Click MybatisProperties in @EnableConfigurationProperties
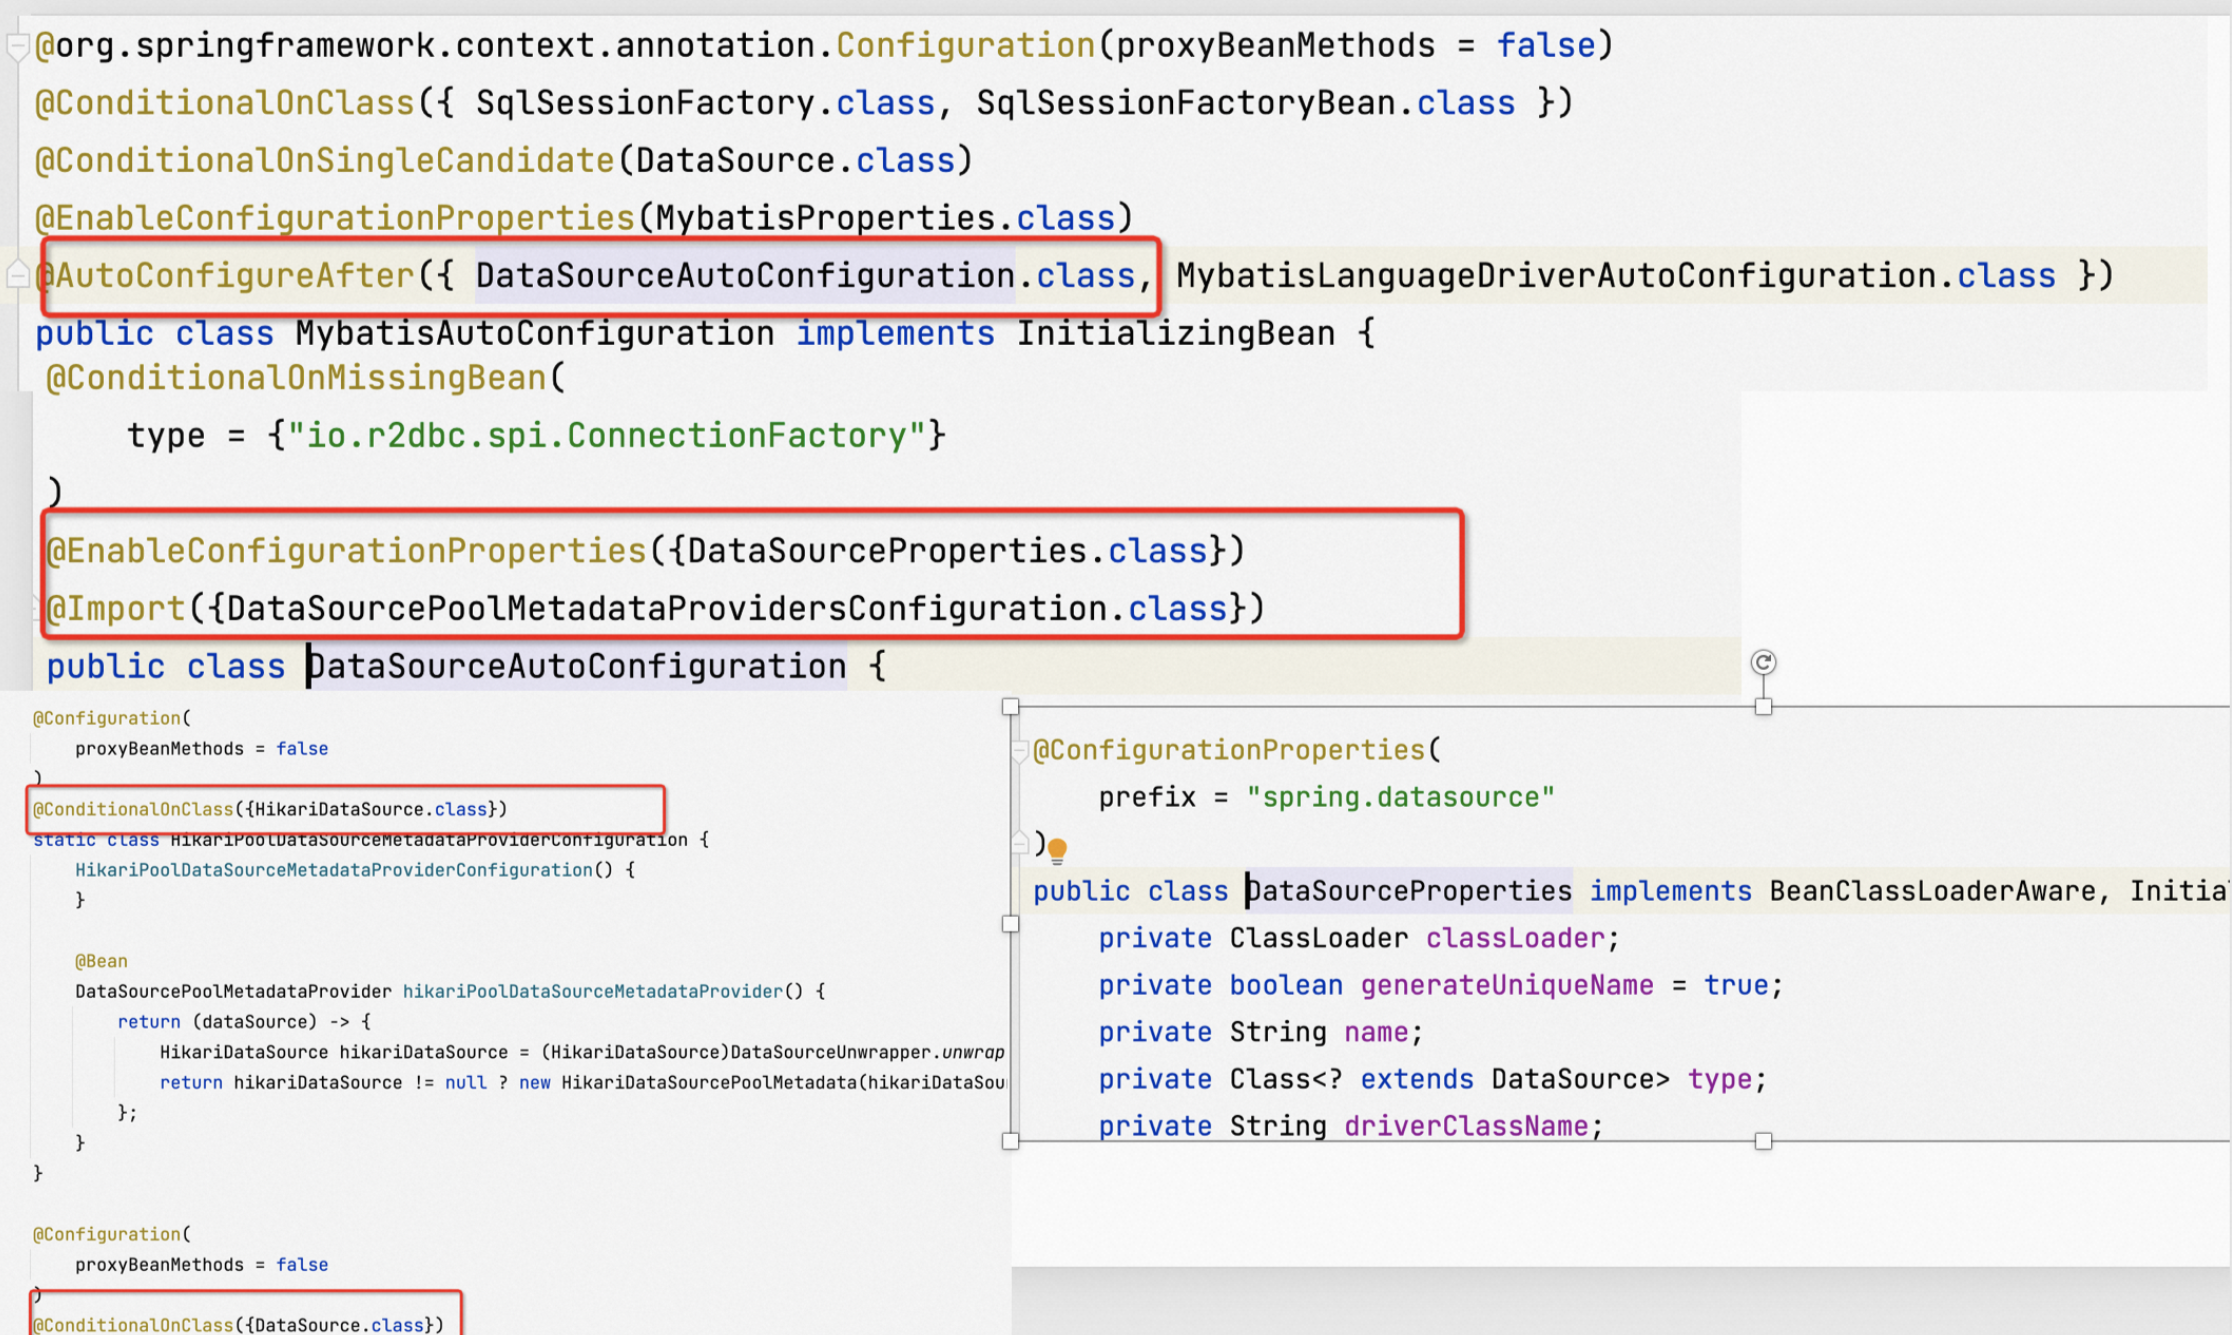Screen dimensions: 2232x1335 pos(825,218)
